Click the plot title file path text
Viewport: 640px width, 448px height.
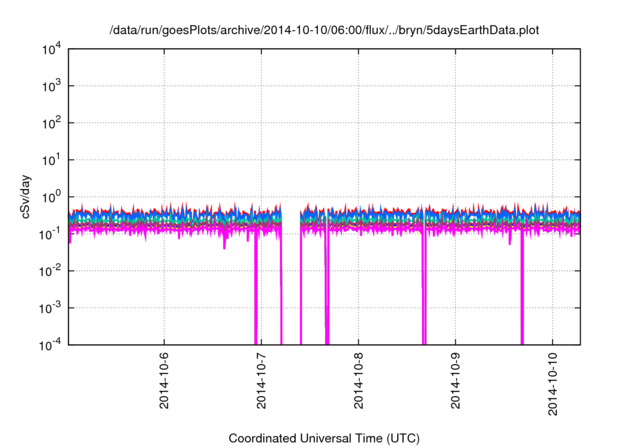(324, 30)
